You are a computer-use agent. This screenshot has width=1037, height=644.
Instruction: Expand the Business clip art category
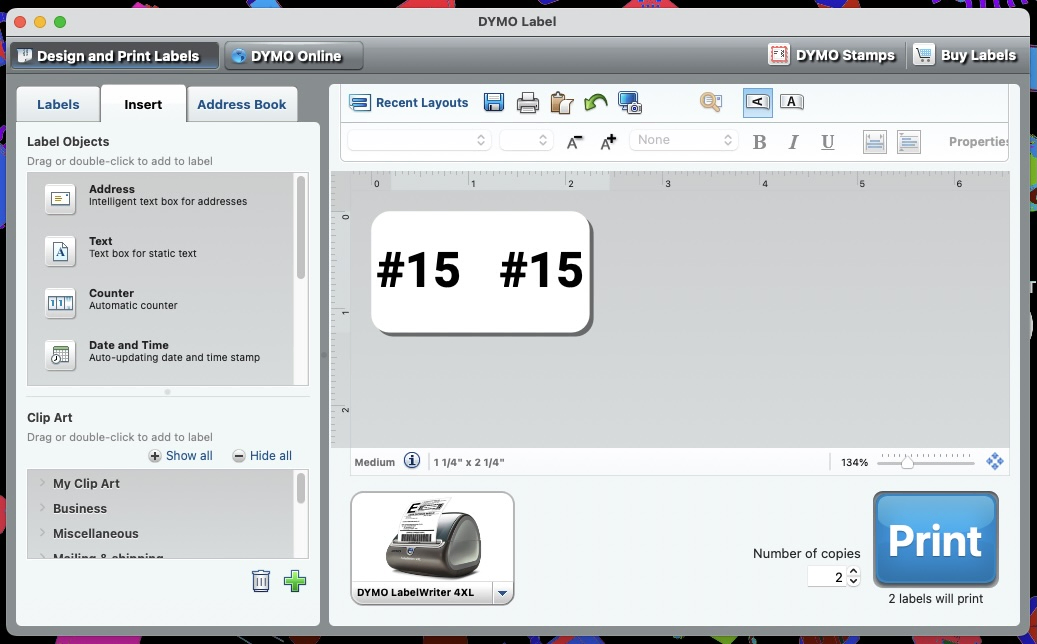[x=43, y=508]
